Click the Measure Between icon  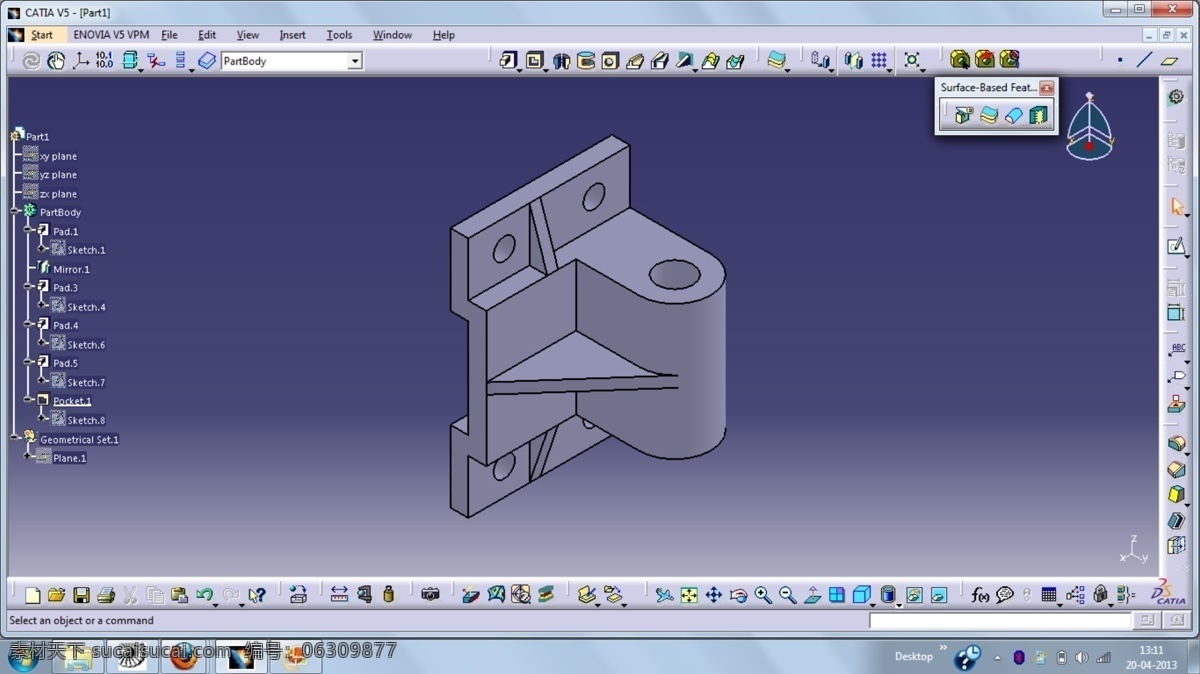339,594
